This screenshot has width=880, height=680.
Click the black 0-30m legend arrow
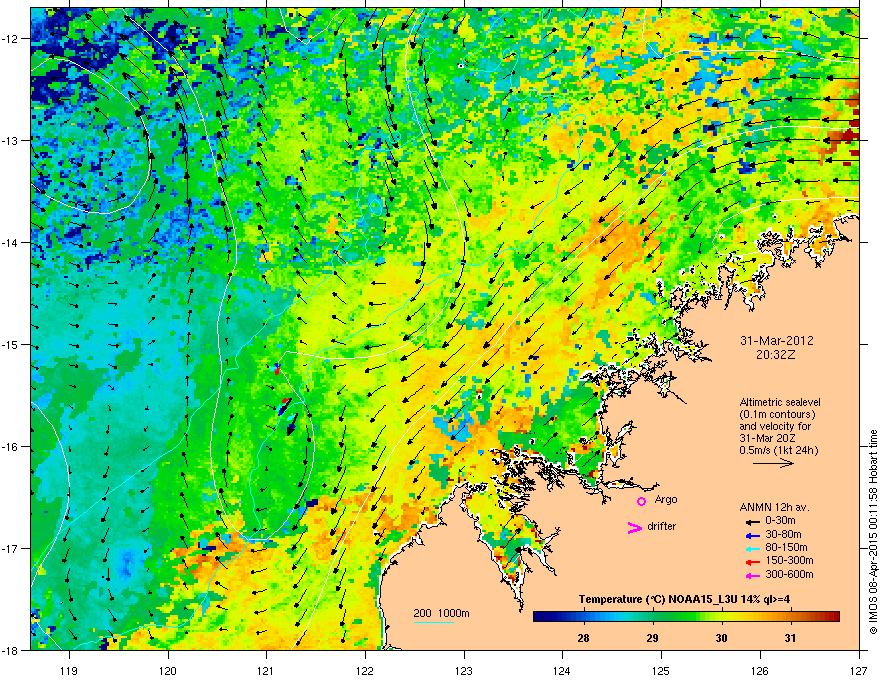(x=751, y=522)
